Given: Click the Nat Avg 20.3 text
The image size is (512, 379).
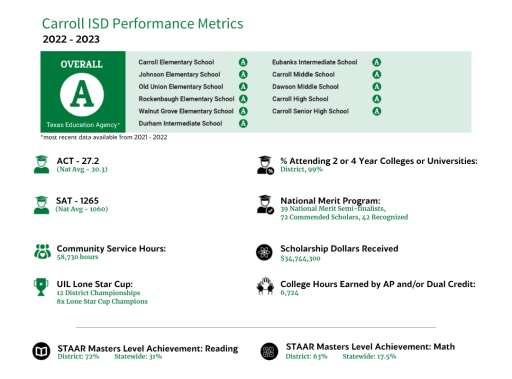Looking at the screenshot, I should click(x=82, y=169).
